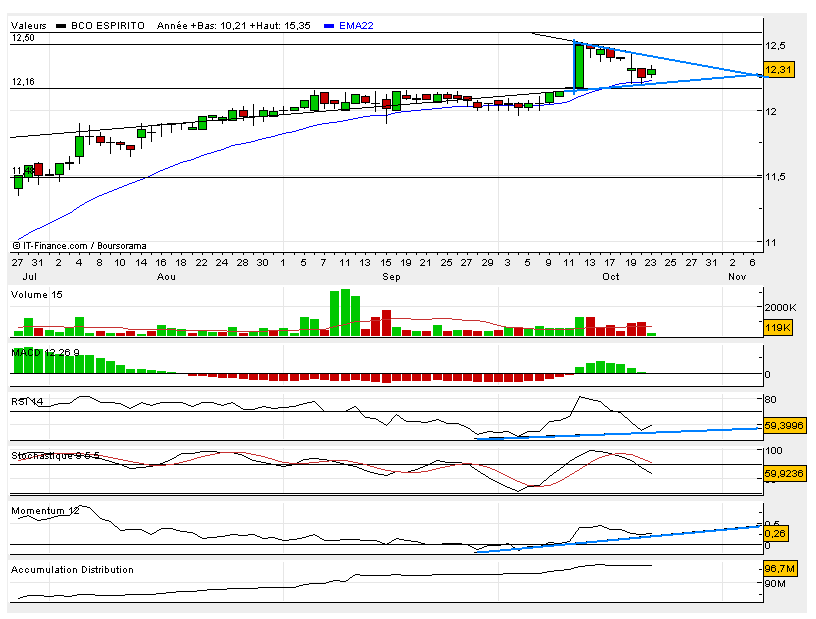
Task: Click the tall green candle on October 12
Action: point(579,67)
